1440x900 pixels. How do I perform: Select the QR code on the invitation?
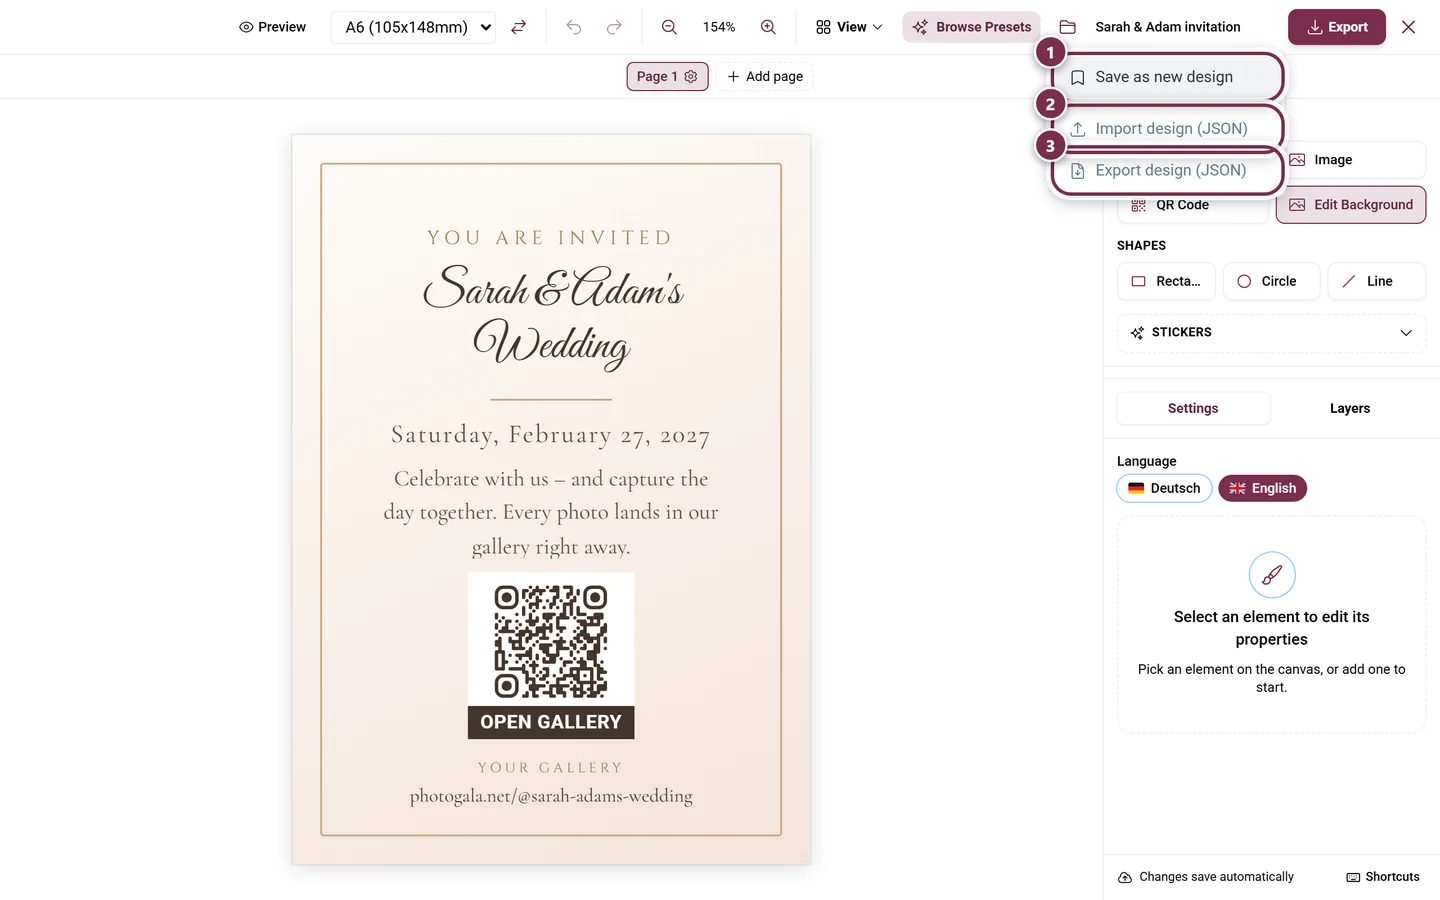pyautogui.click(x=551, y=641)
